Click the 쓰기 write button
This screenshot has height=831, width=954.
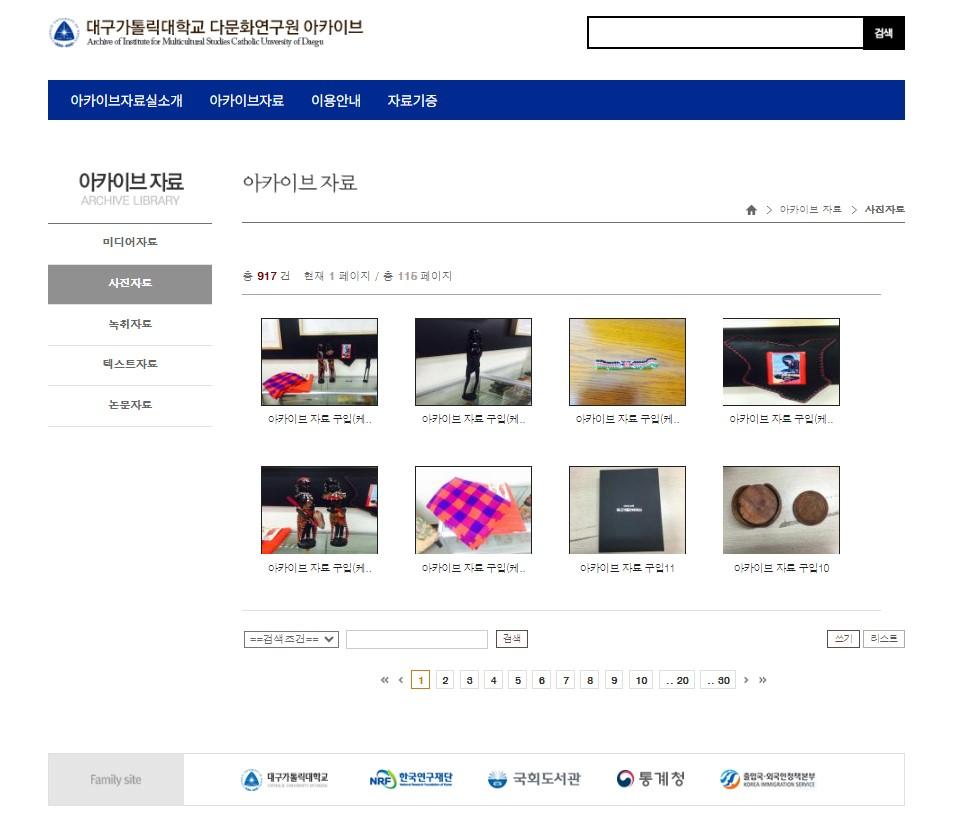(x=843, y=639)
